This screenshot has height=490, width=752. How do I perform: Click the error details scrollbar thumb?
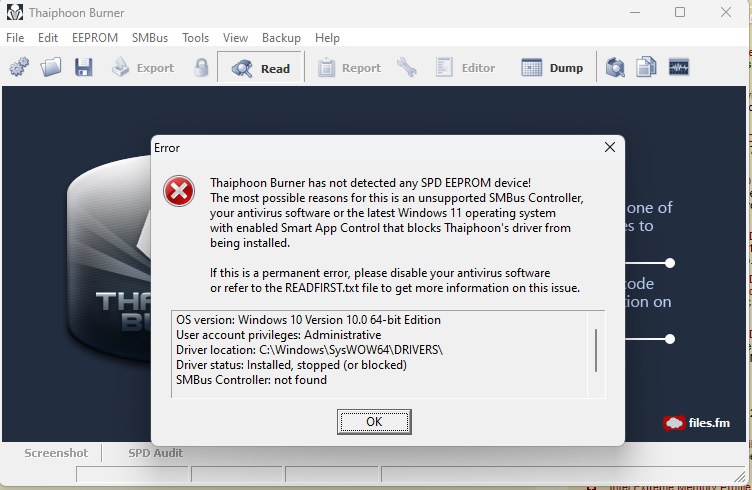[596, 350]
